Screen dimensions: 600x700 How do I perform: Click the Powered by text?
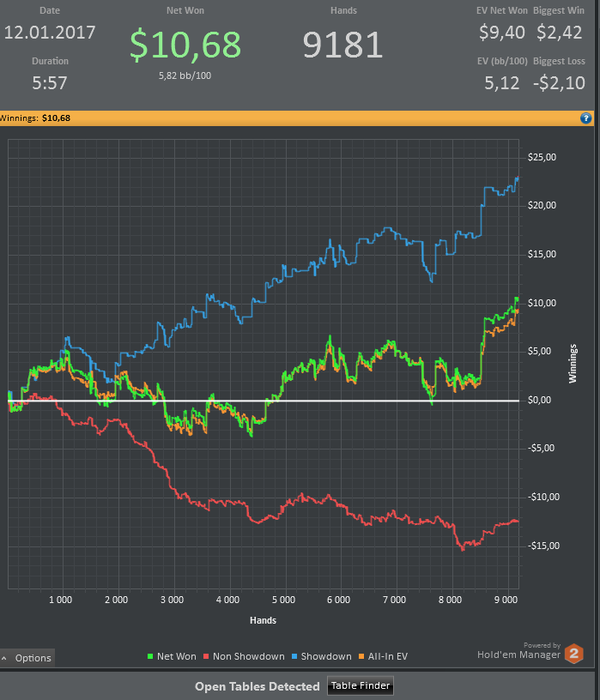pyautogui.click(x=542, y=645)
